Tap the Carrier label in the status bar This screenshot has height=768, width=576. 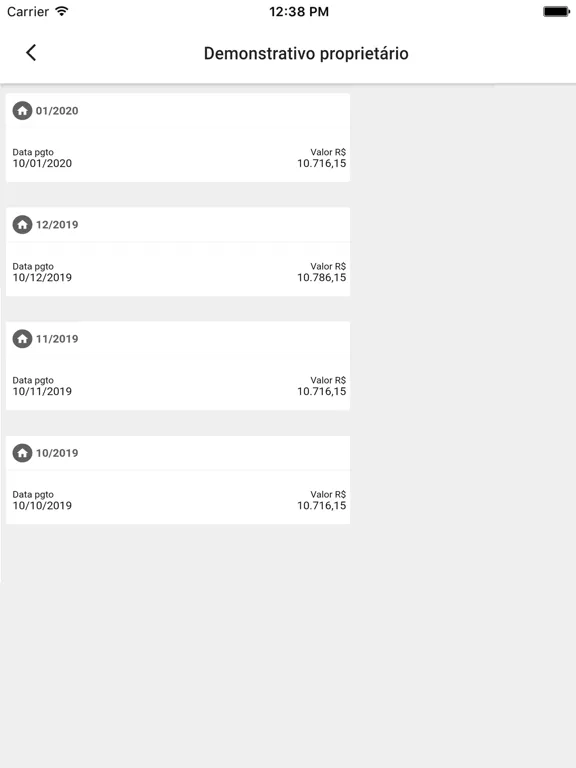pyautogui.click(x=28, y=12)
